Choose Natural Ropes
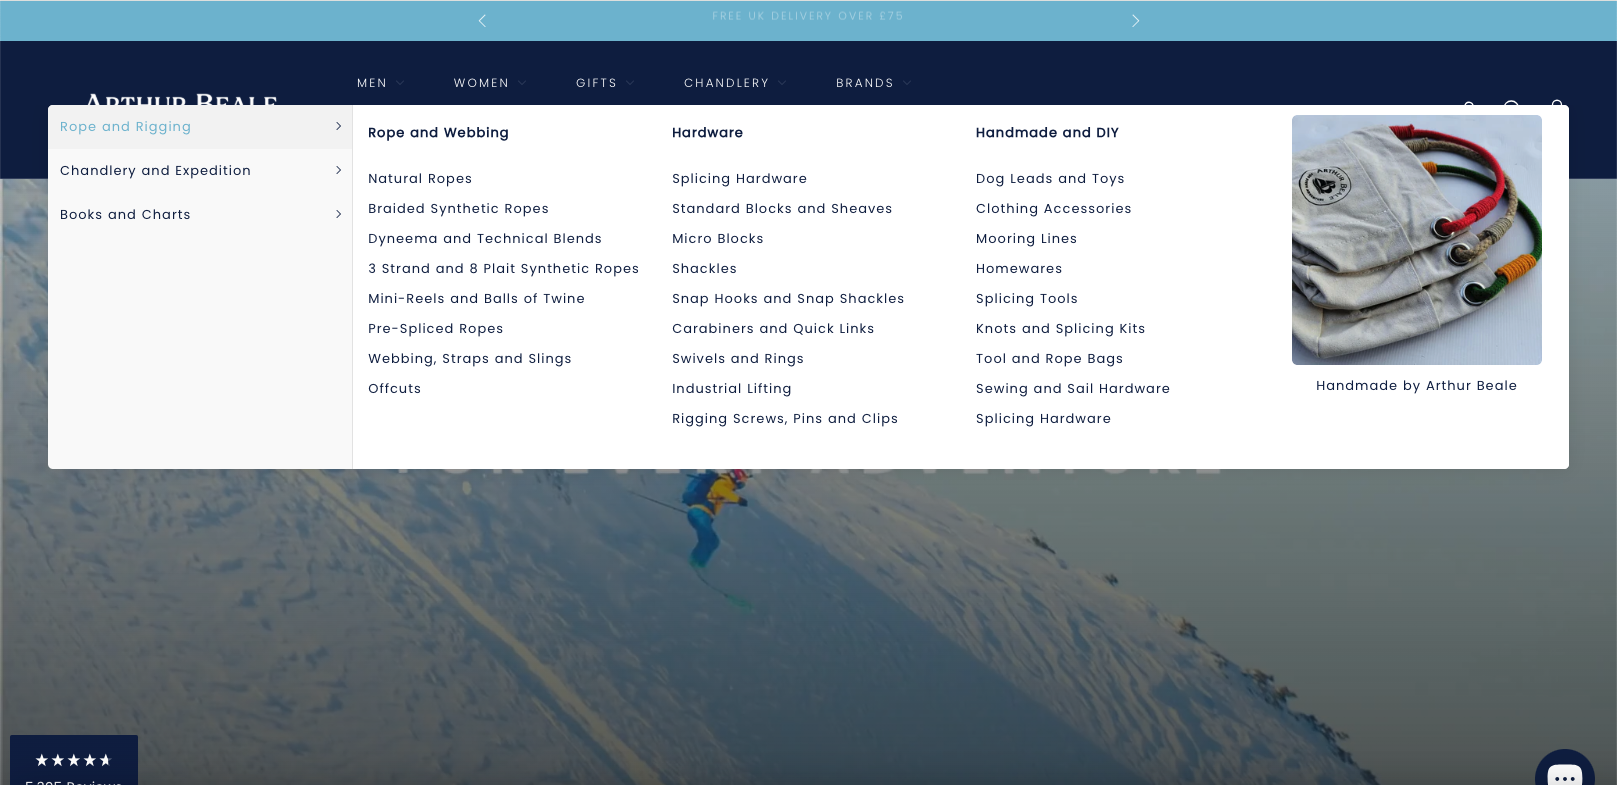Viewport: 1617px width, 785px height. [420, 179]
